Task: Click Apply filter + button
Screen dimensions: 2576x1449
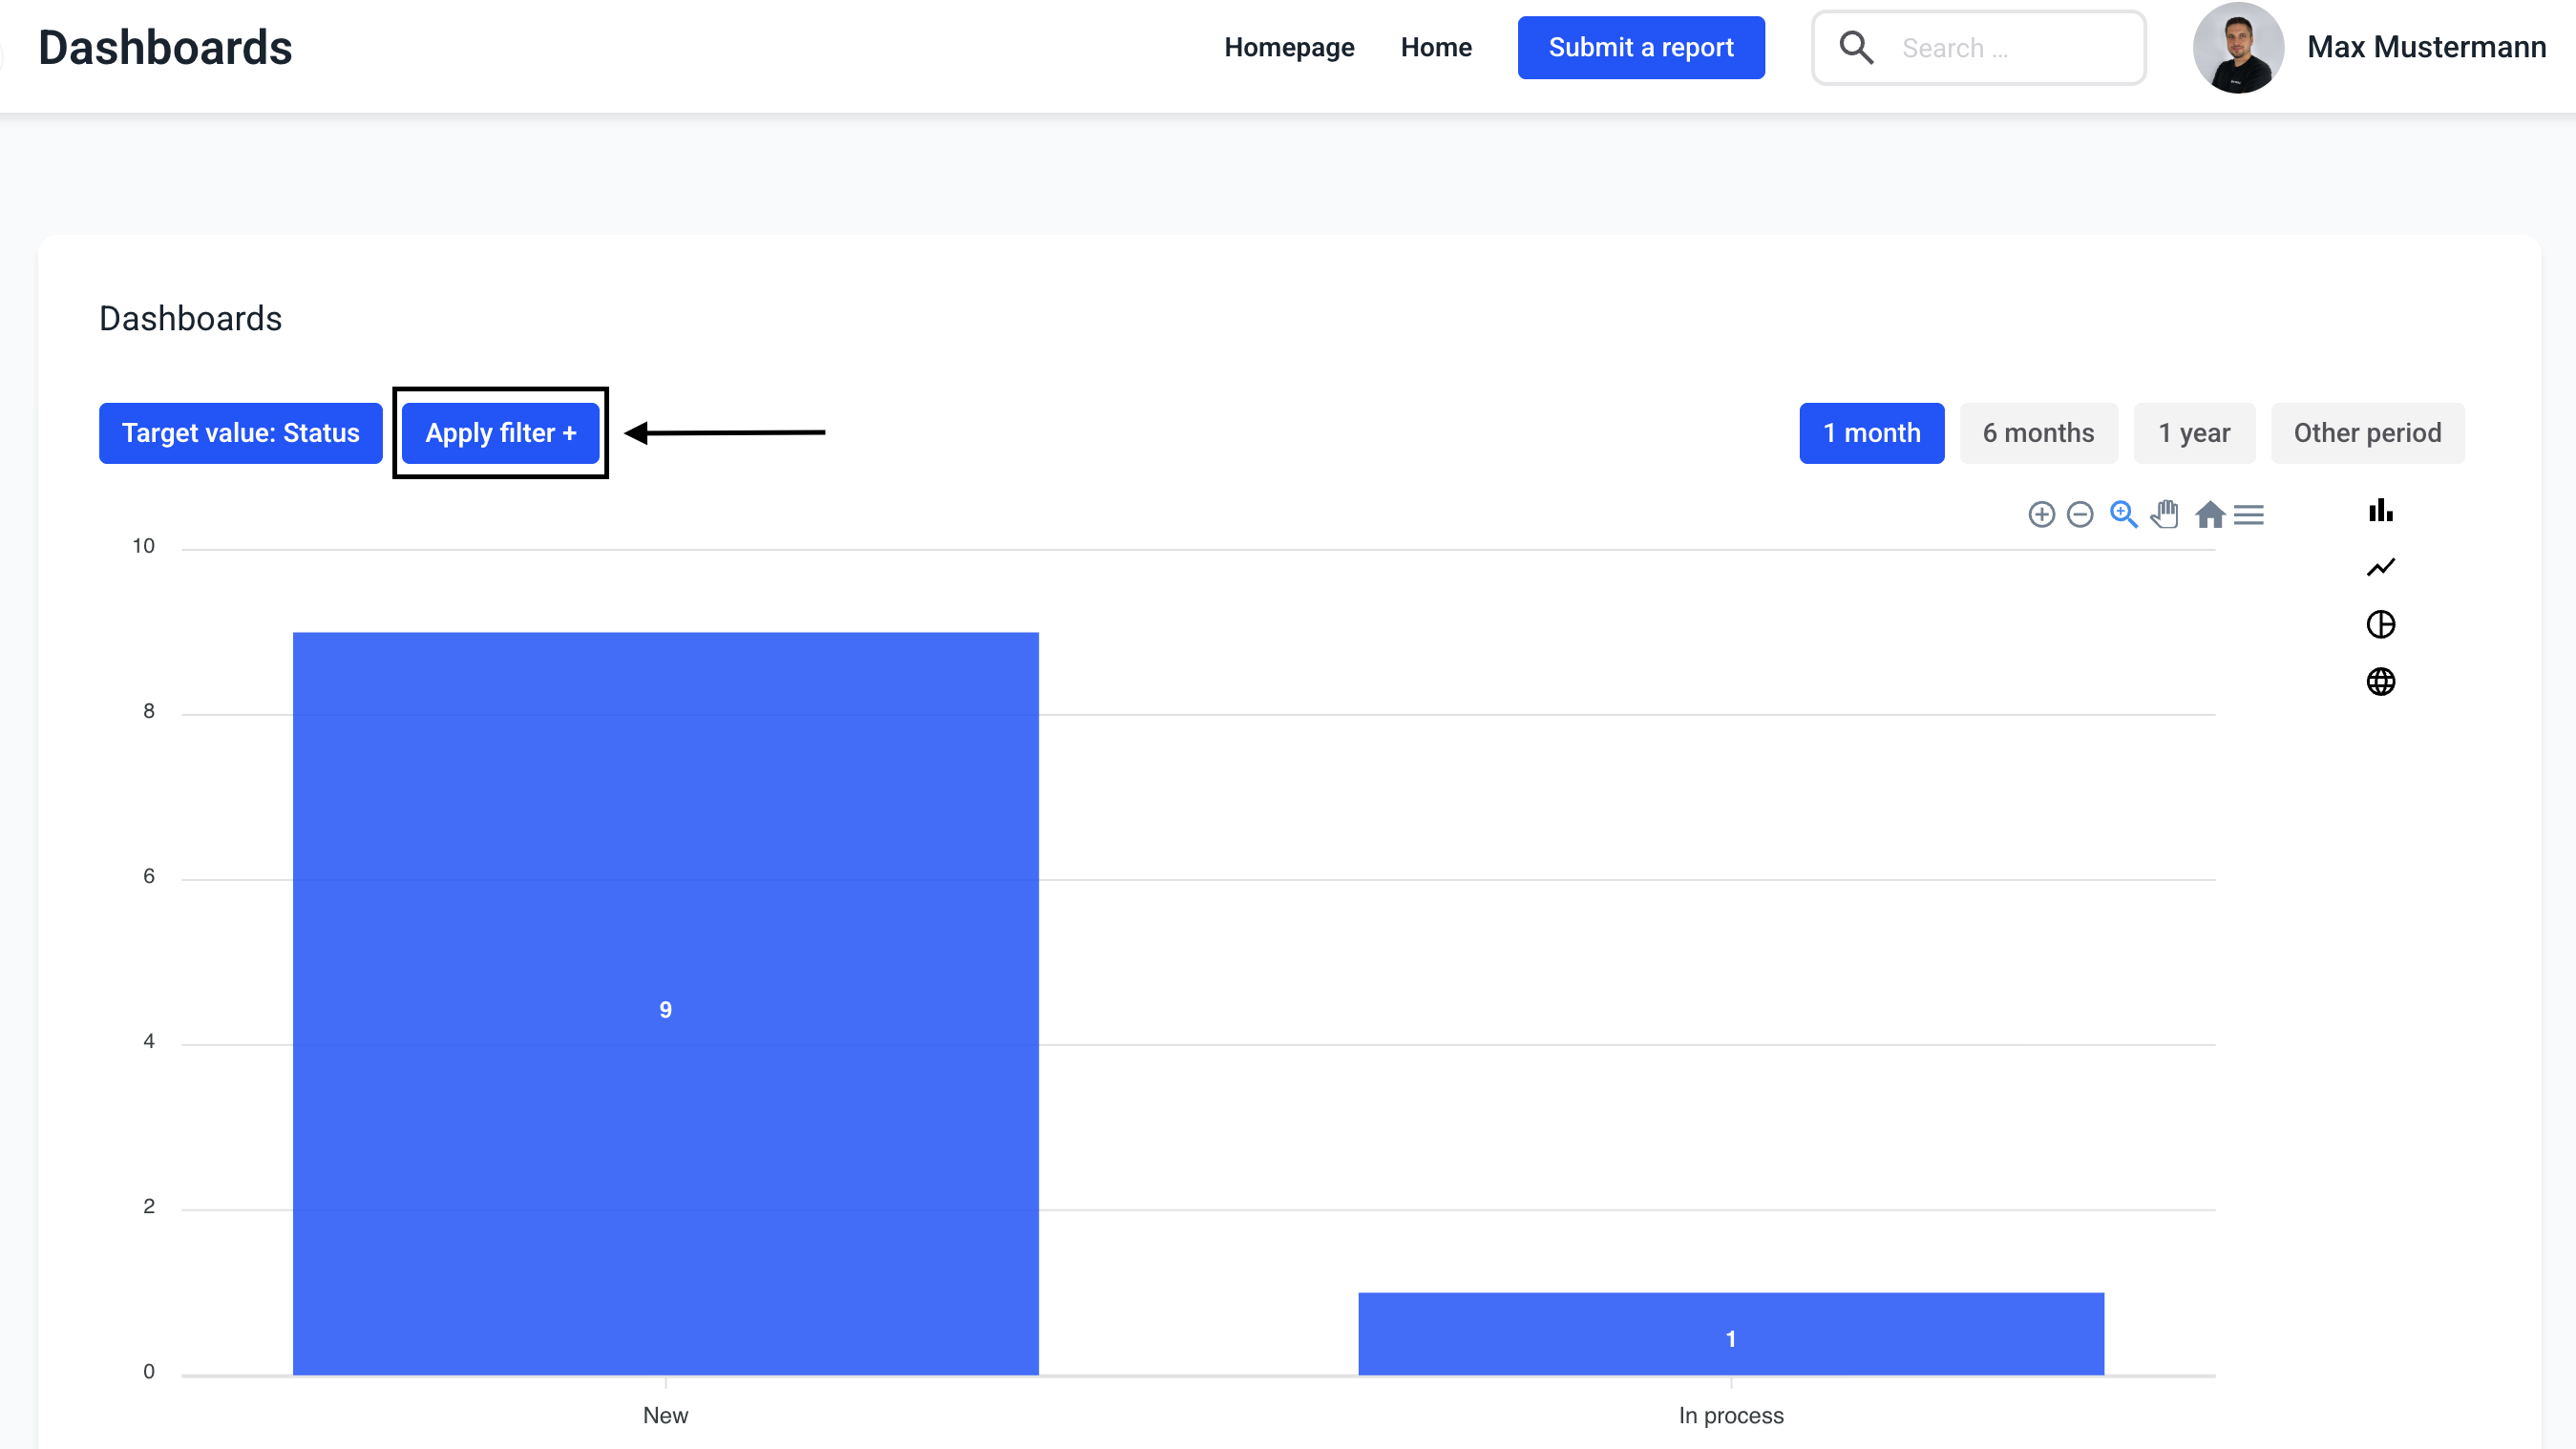Action: [x=500, y=433]
